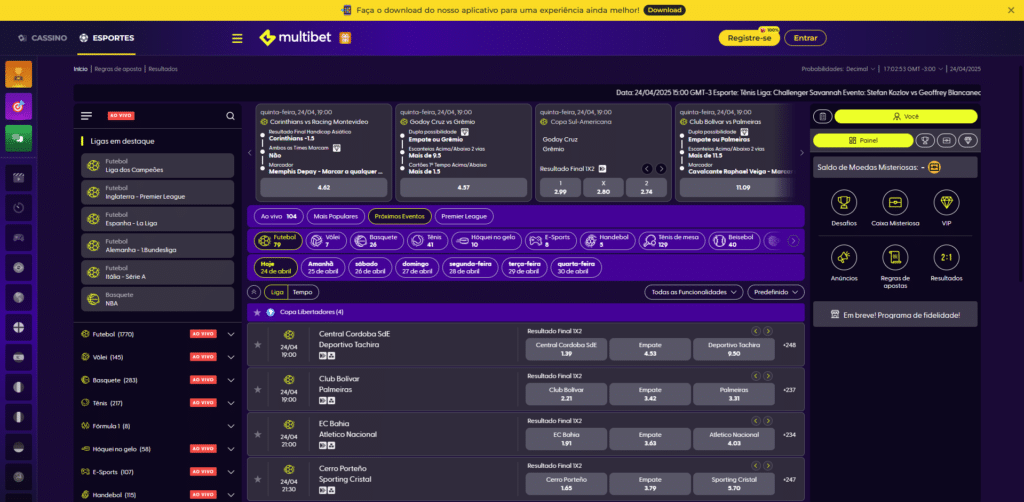Open the sports search magnifier

[230, 116]
